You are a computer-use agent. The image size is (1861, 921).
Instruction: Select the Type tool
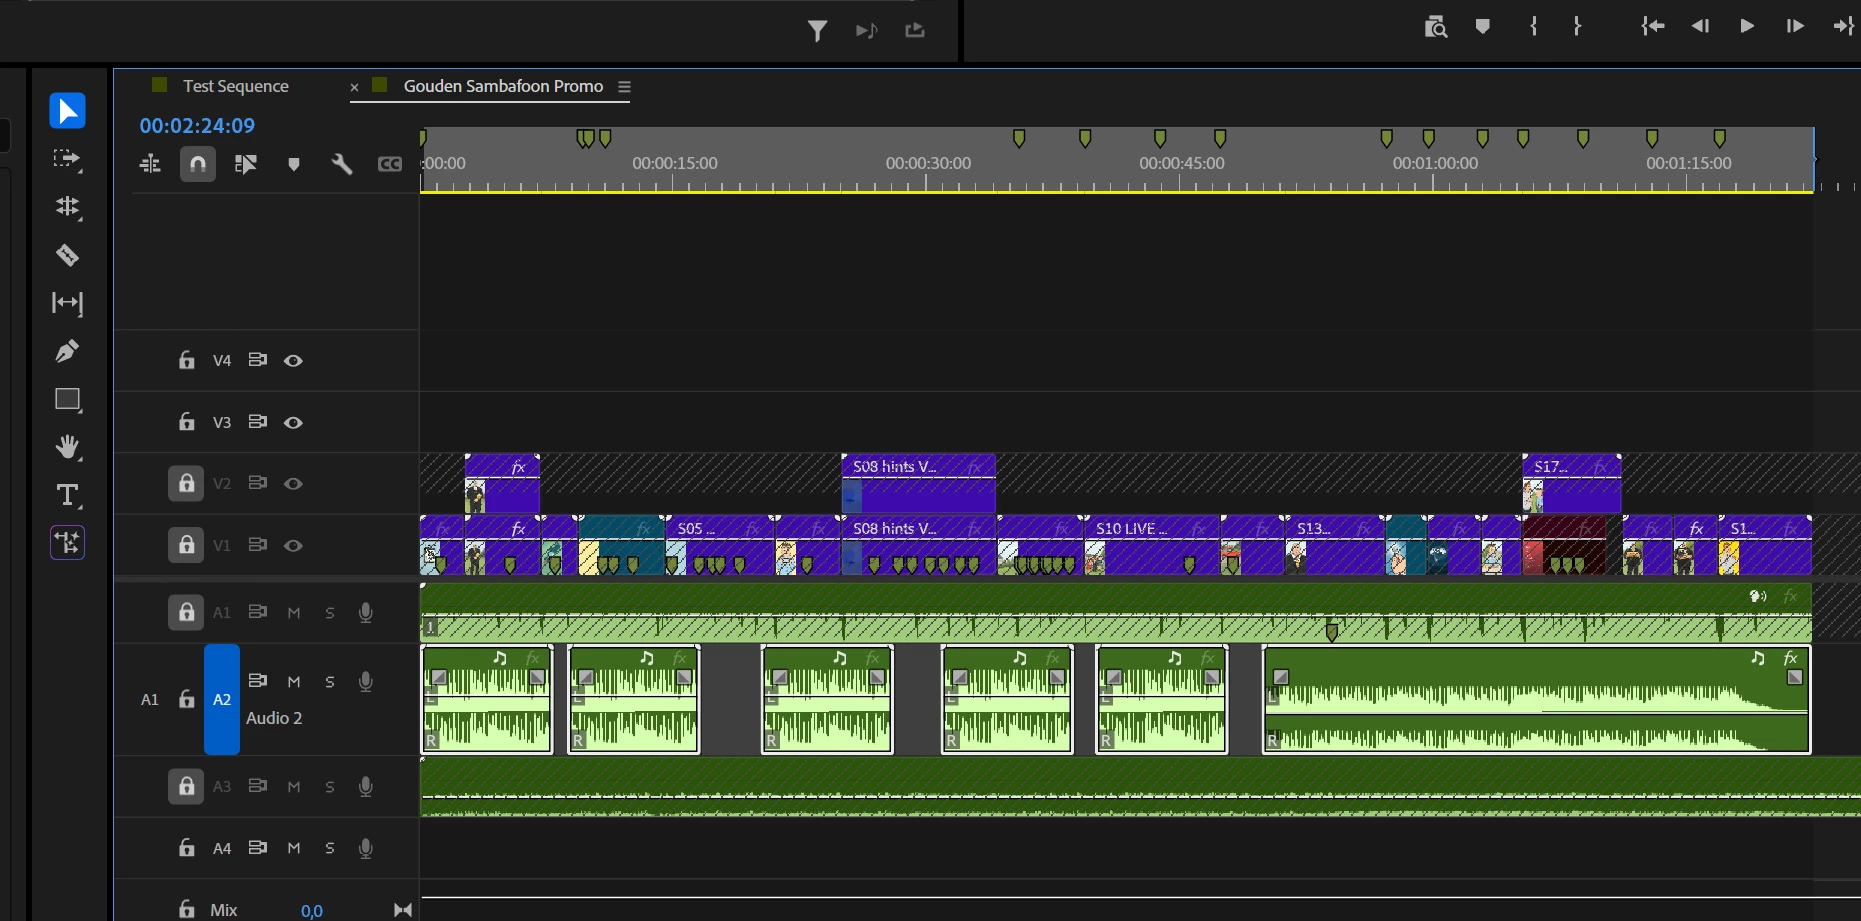pos(67,495)
